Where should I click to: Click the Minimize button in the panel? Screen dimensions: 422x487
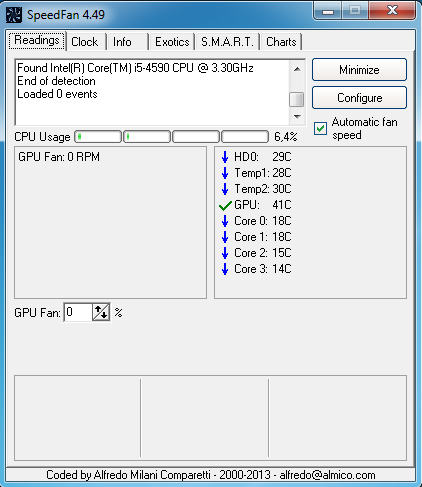tap(359, 70)
